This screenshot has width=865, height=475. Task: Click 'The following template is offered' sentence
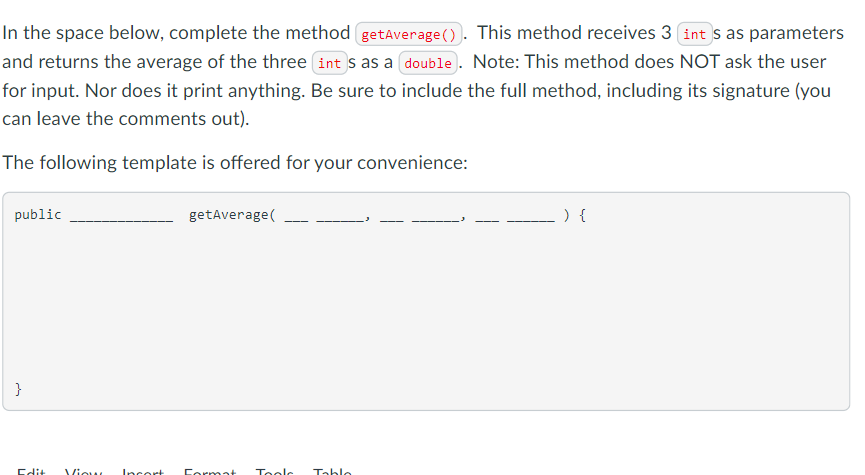pyautogui.click(x=235, y=163)
